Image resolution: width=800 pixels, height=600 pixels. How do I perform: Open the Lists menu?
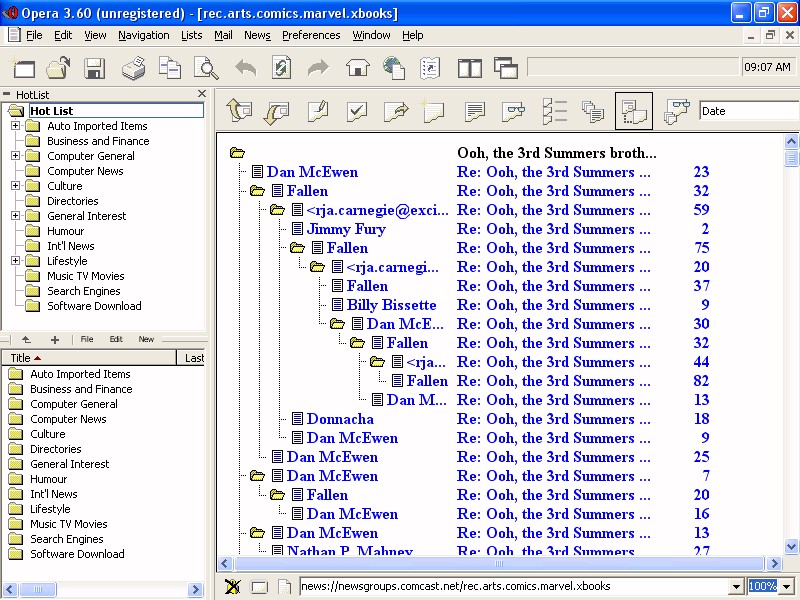[191, 35]
